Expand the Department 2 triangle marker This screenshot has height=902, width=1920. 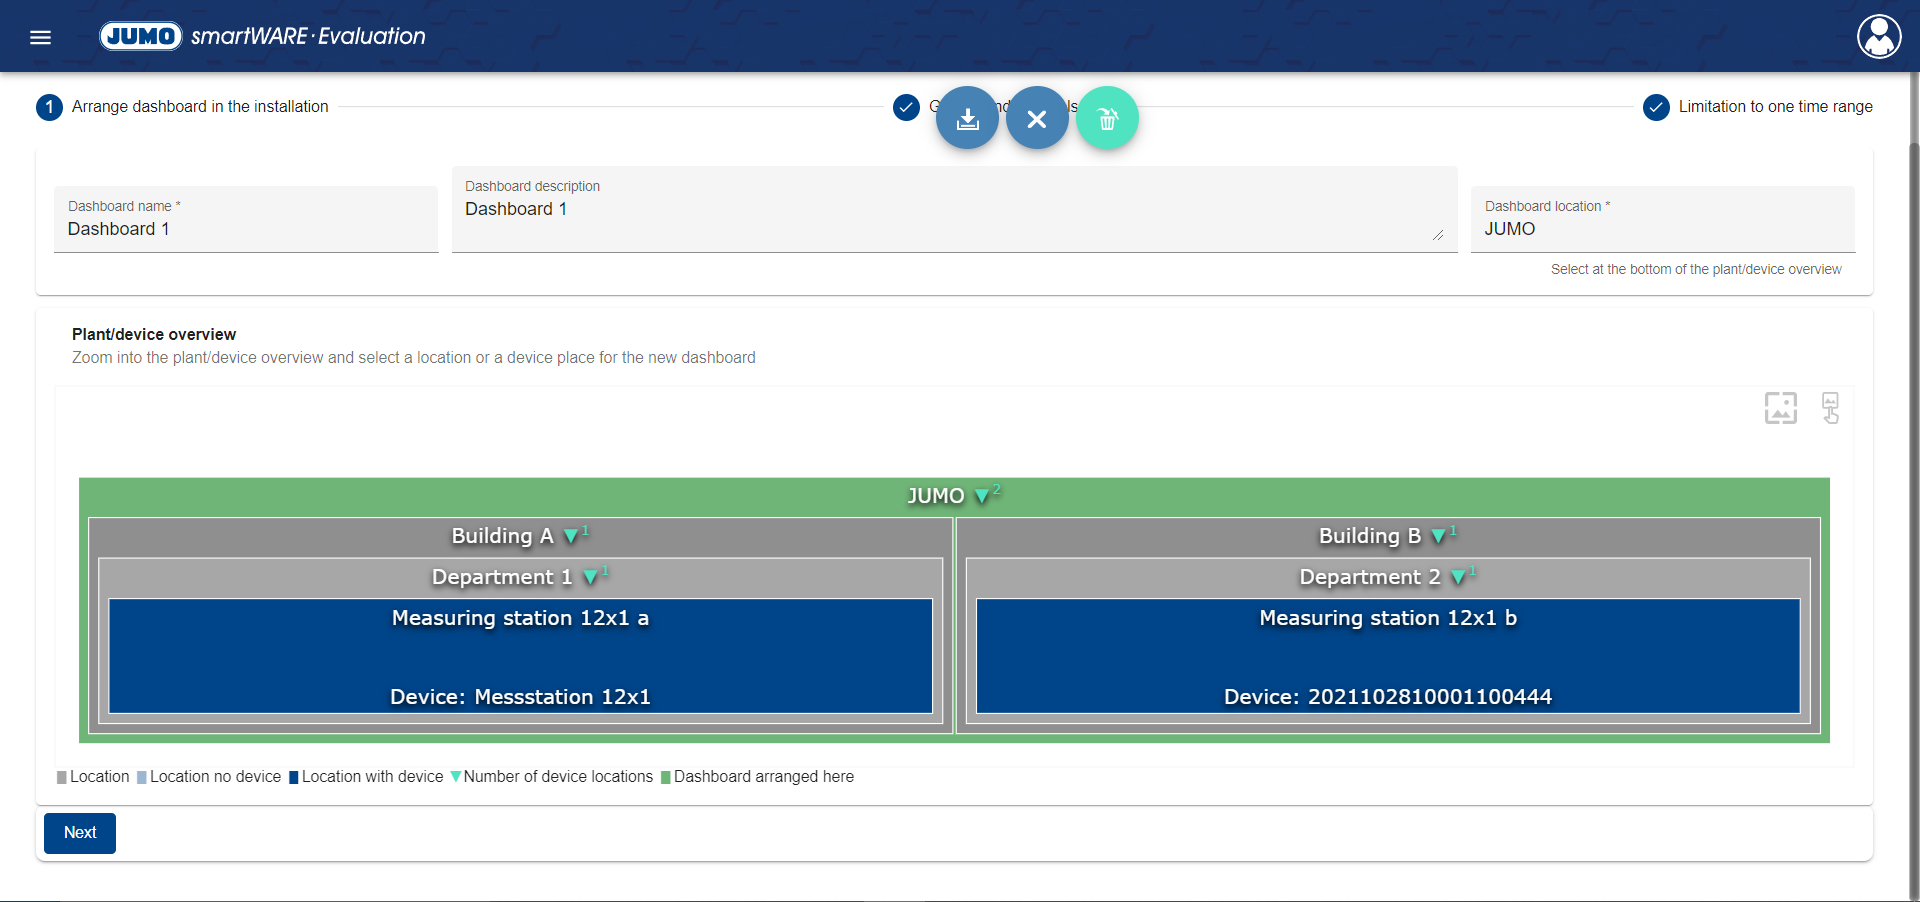point(1458,577)
